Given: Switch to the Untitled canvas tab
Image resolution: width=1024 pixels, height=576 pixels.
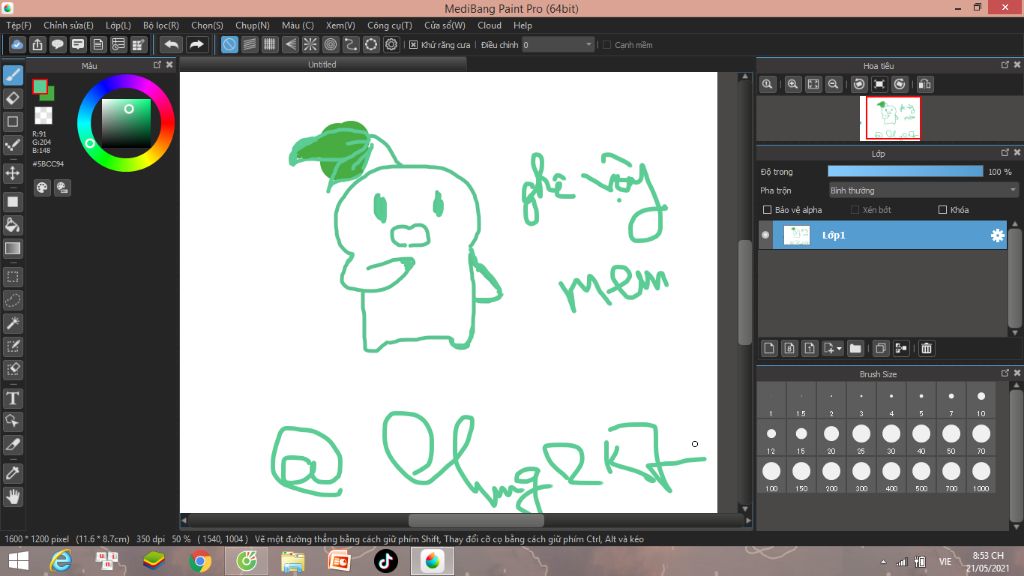Looking at the screenshot, I should coord(323,65).
